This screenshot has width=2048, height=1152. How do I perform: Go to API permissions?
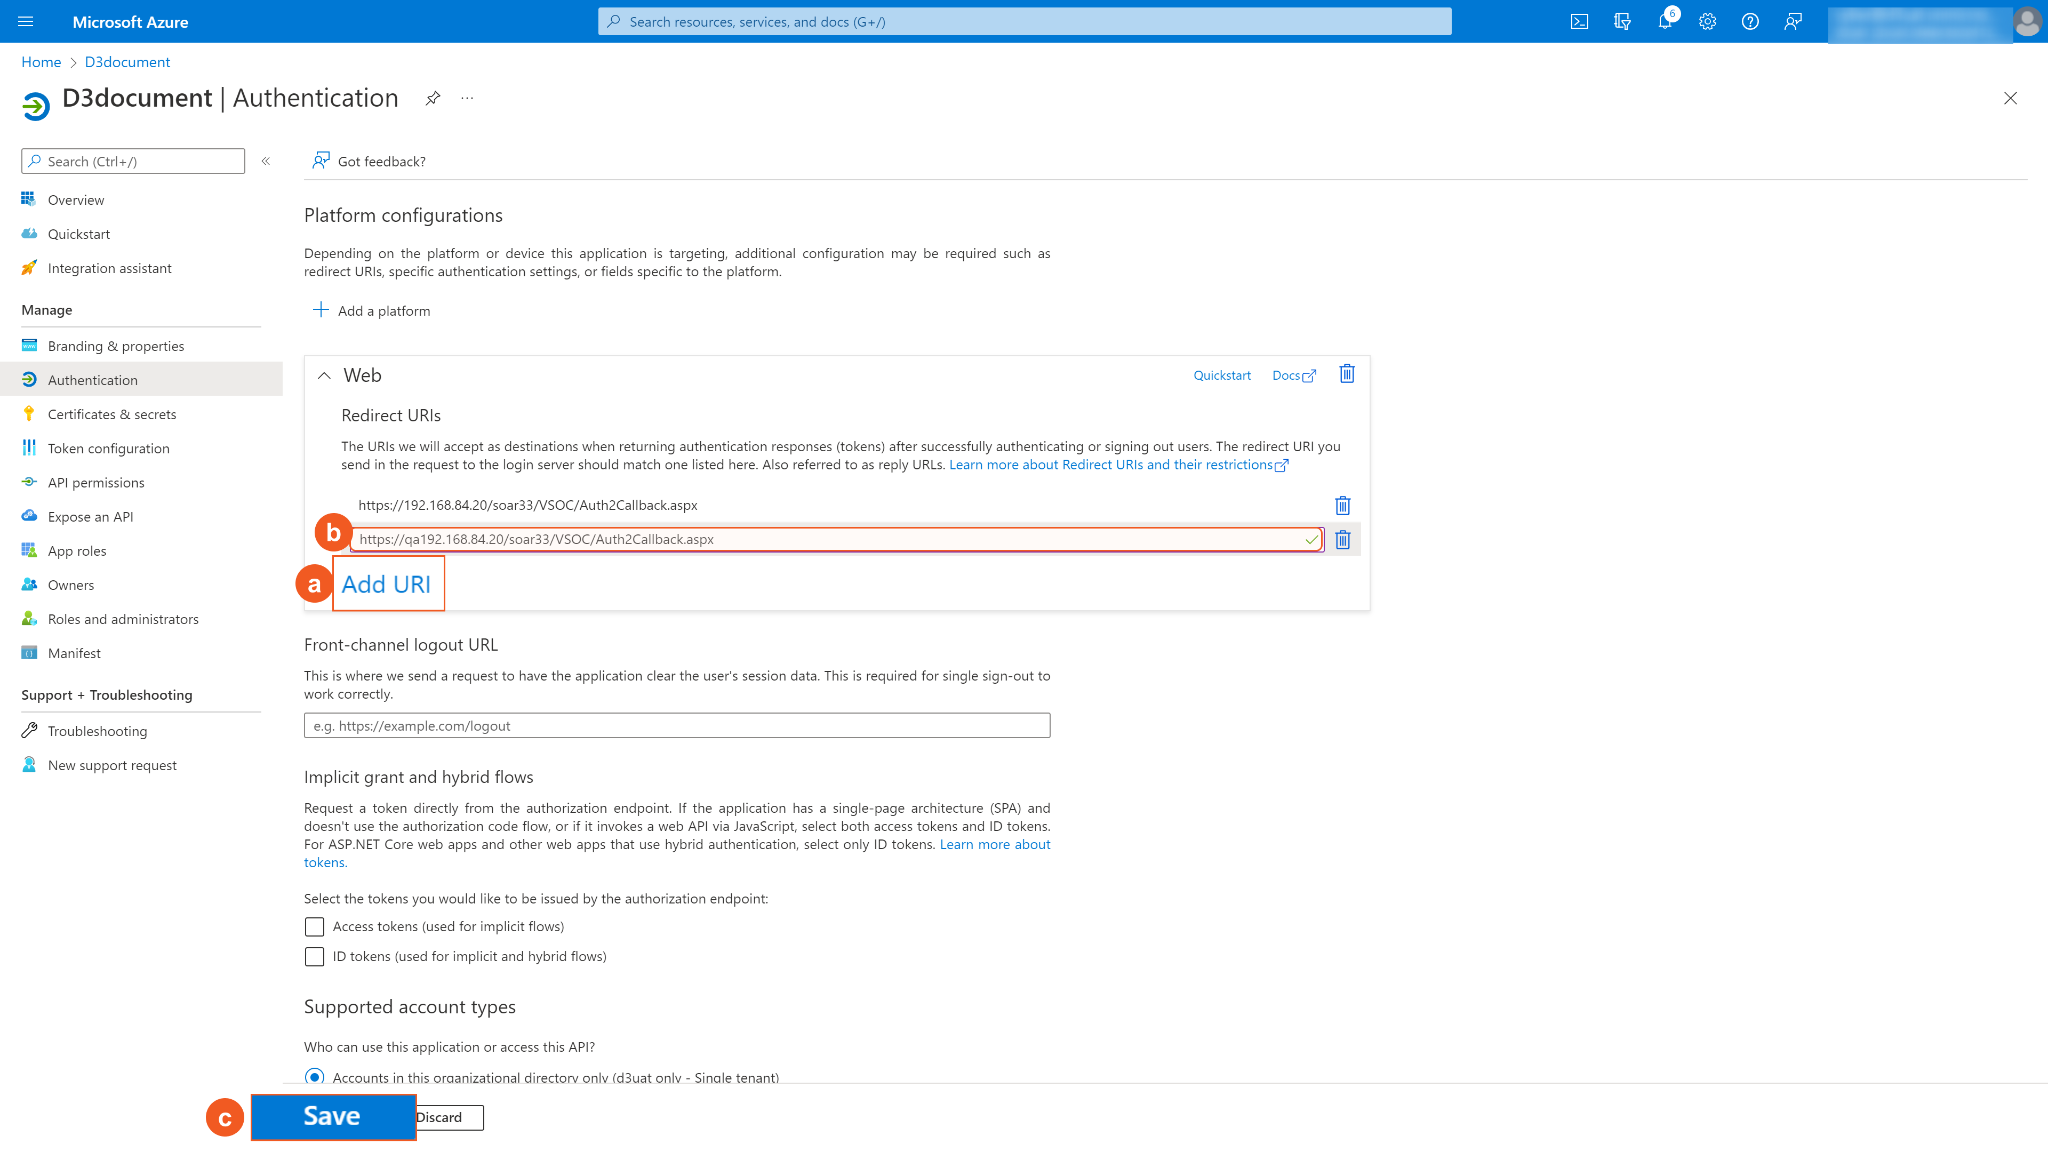coord(96,483)
